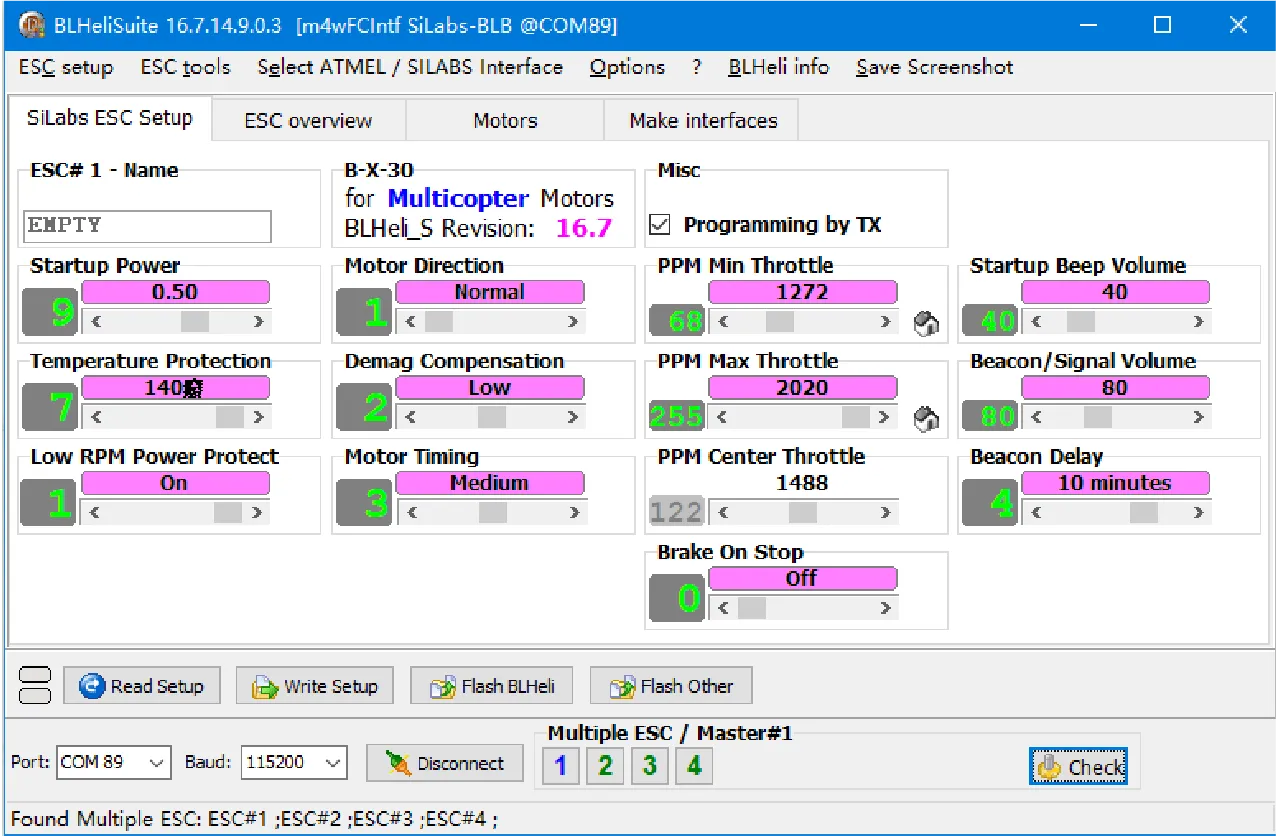Click the icon beside PPM Min Throttle slider
Image resolution: width=1276 pixels, height=836 pixels.
pos(926,322)
